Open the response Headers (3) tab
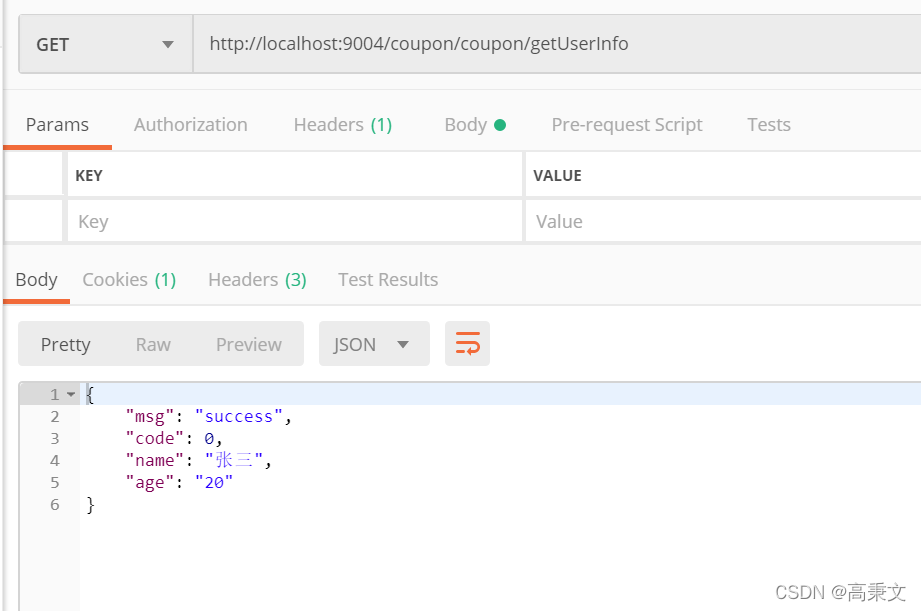The height and width of the screenshot is (611, 921). tap(257, 280)
